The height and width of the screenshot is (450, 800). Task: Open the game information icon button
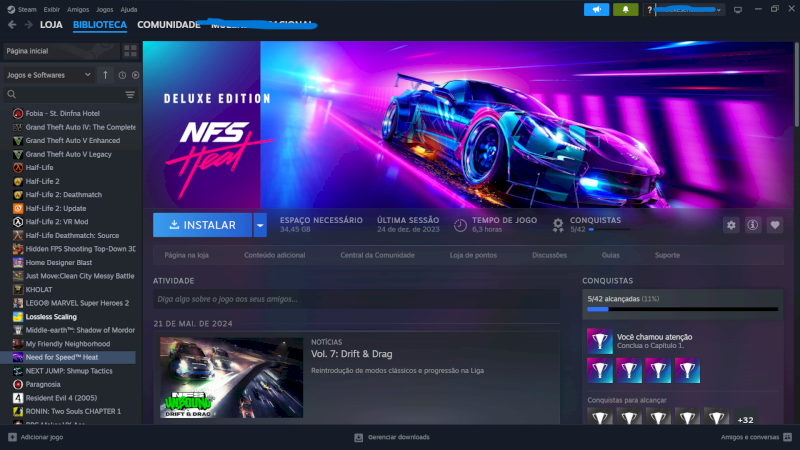(x=753, y=225)
